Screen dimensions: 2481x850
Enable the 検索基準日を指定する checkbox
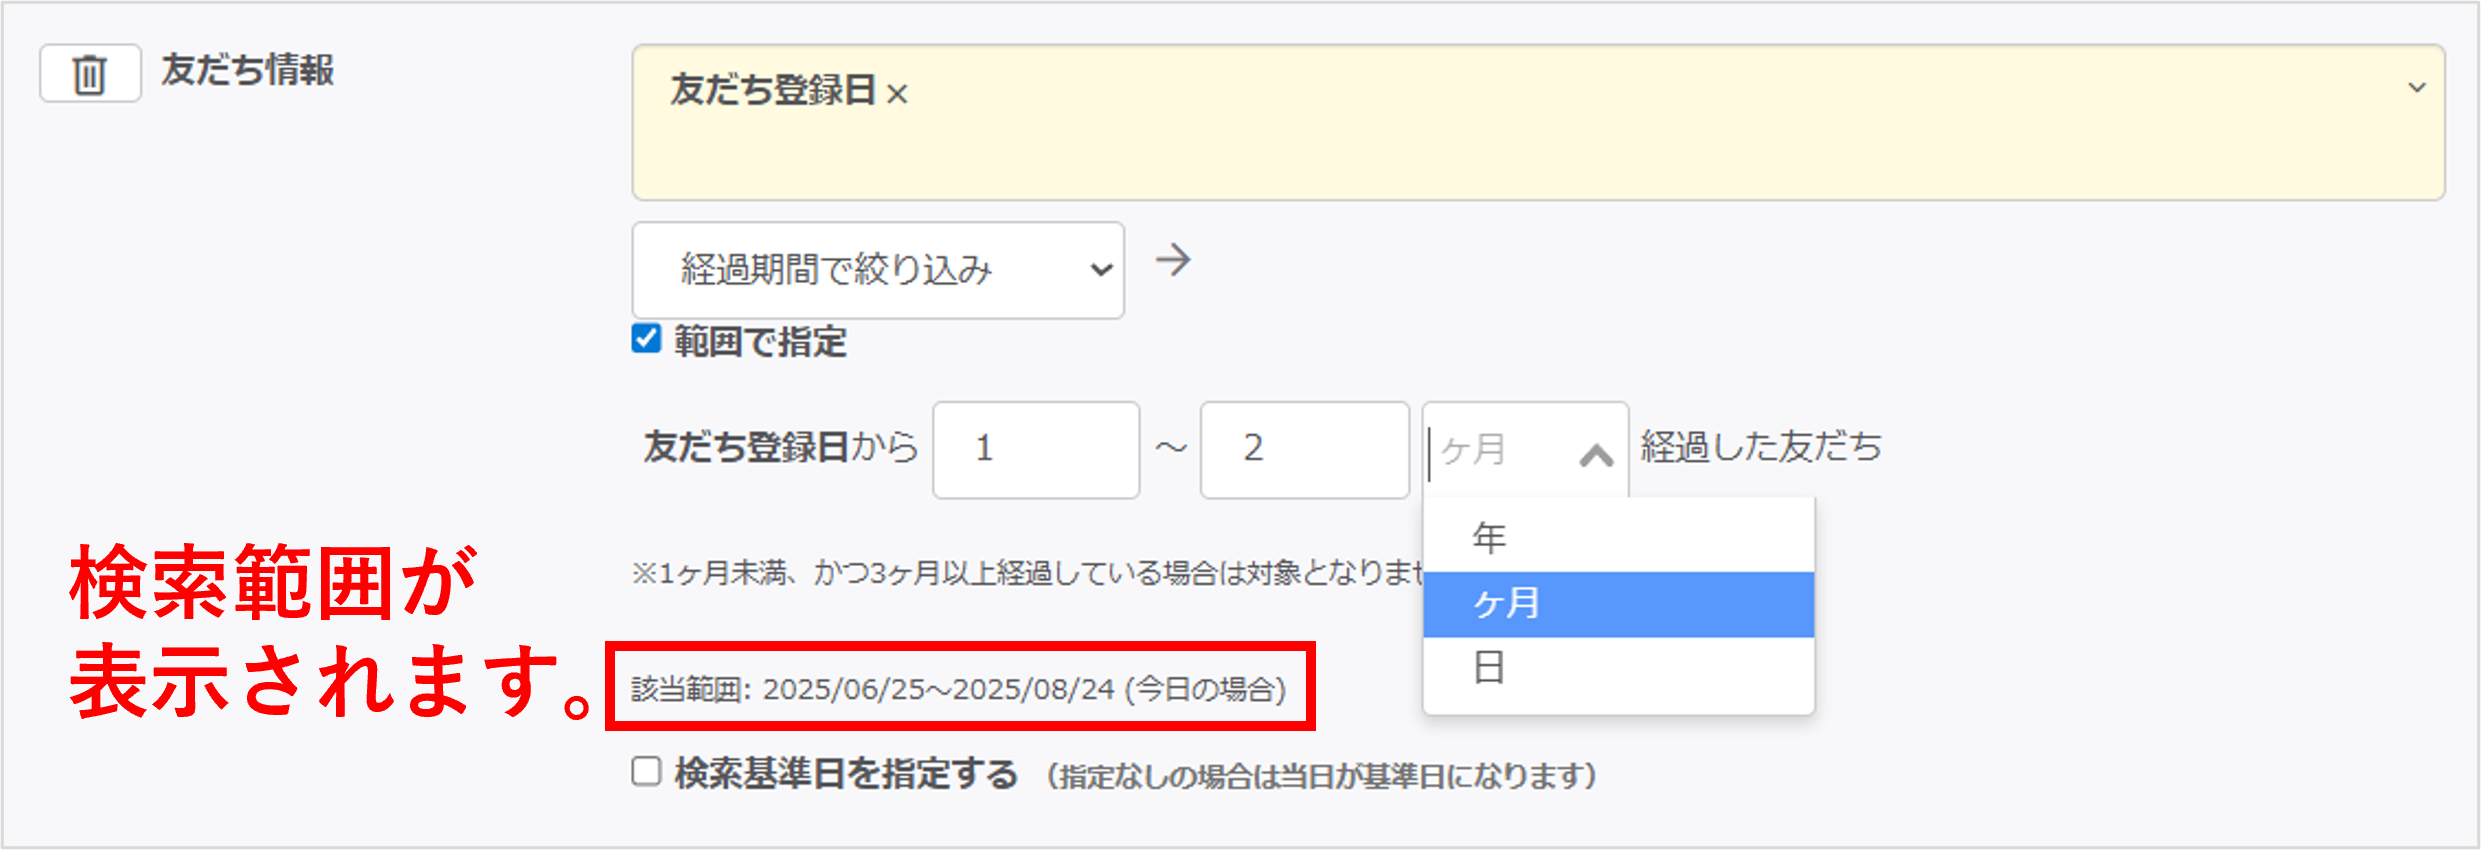click(x=647, y=772)
